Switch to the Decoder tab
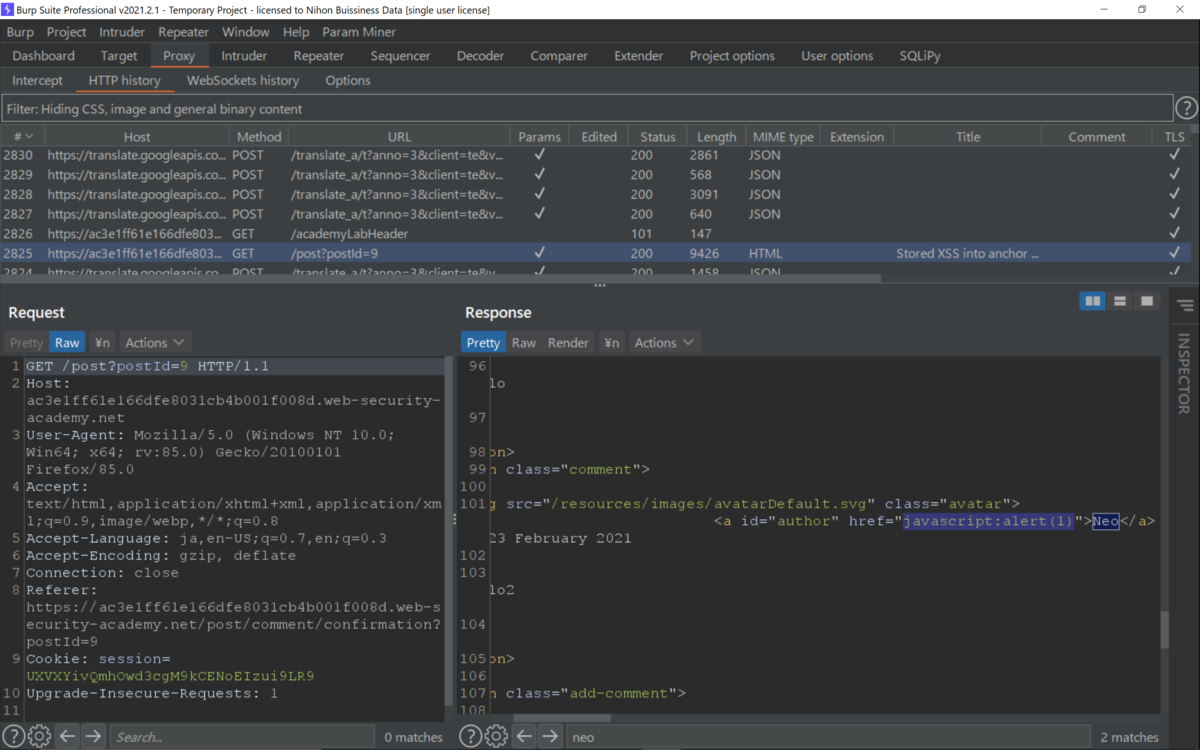The height and width of the screenshot is (750, 1200). [x=481, y=56]
